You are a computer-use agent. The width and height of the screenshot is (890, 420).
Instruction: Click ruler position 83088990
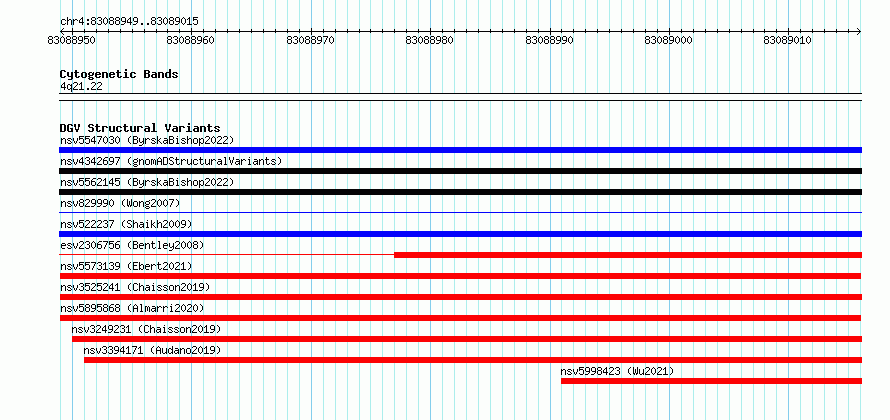(549, 40)
